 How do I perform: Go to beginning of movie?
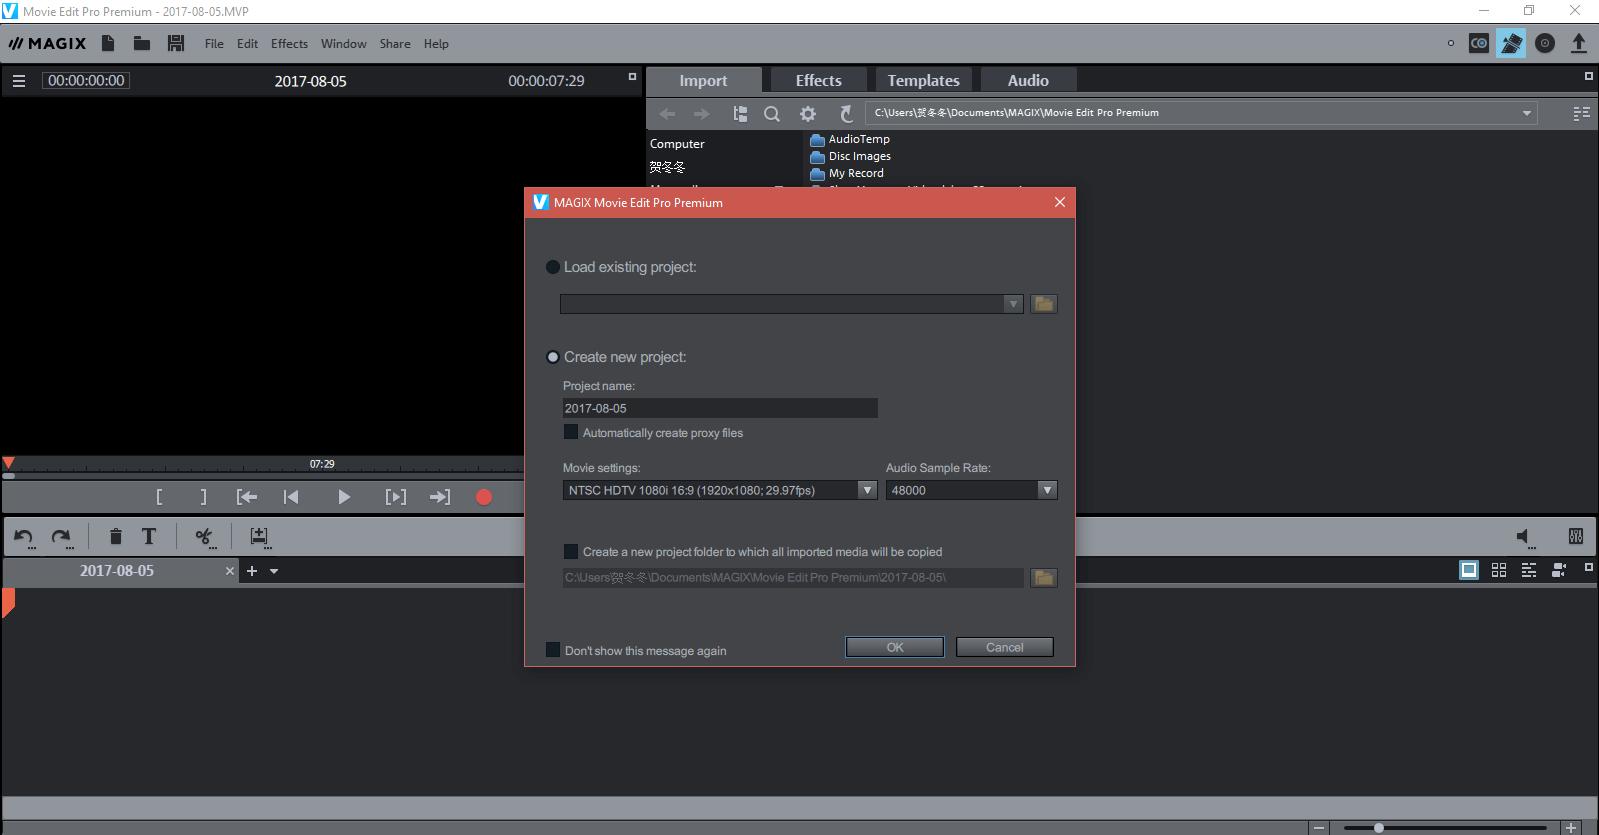tap(291, 497)
